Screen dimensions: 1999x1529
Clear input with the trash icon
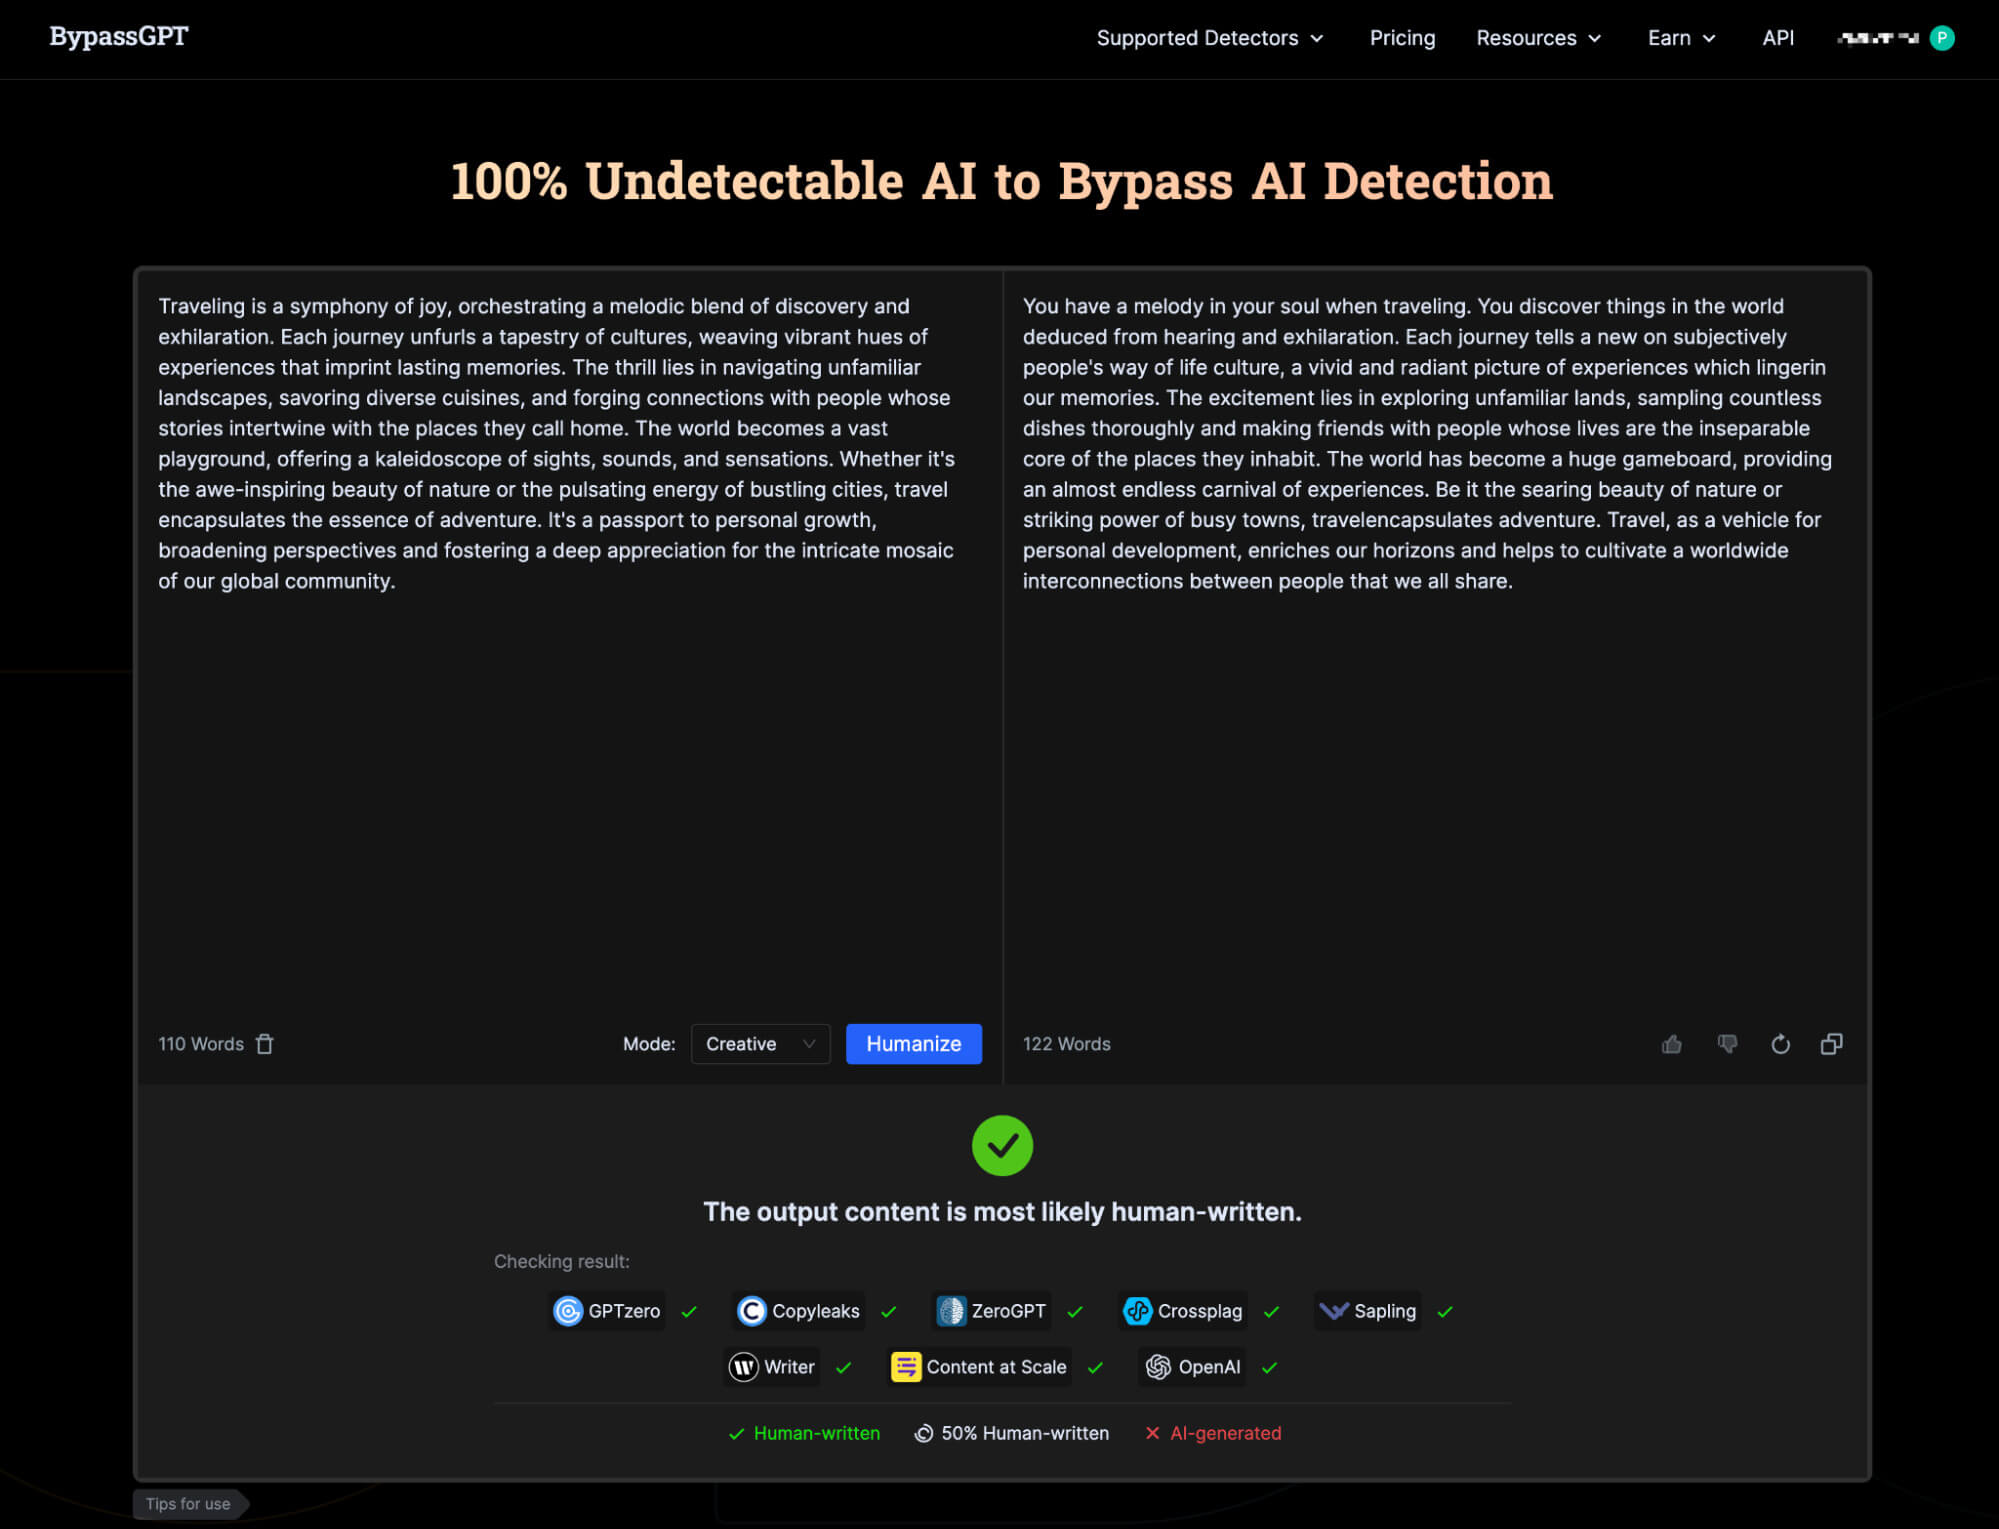tap(265, 1044)
